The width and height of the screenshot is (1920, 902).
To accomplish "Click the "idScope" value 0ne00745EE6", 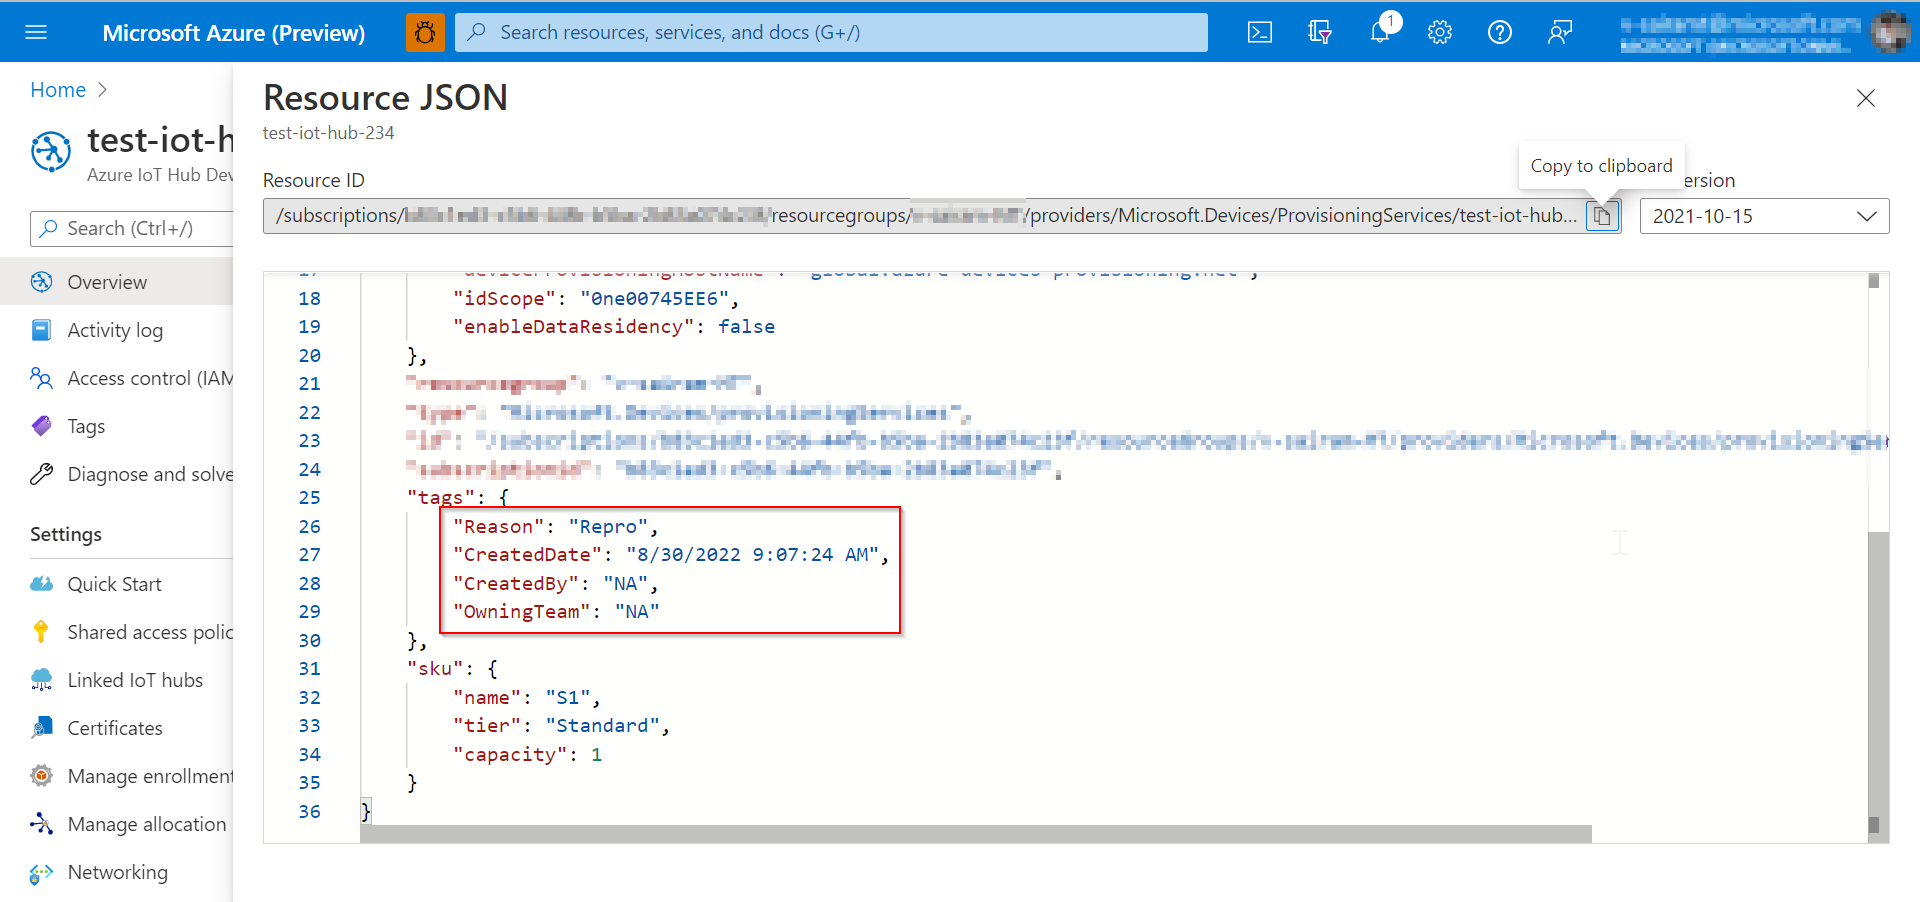I will point(655,298).
